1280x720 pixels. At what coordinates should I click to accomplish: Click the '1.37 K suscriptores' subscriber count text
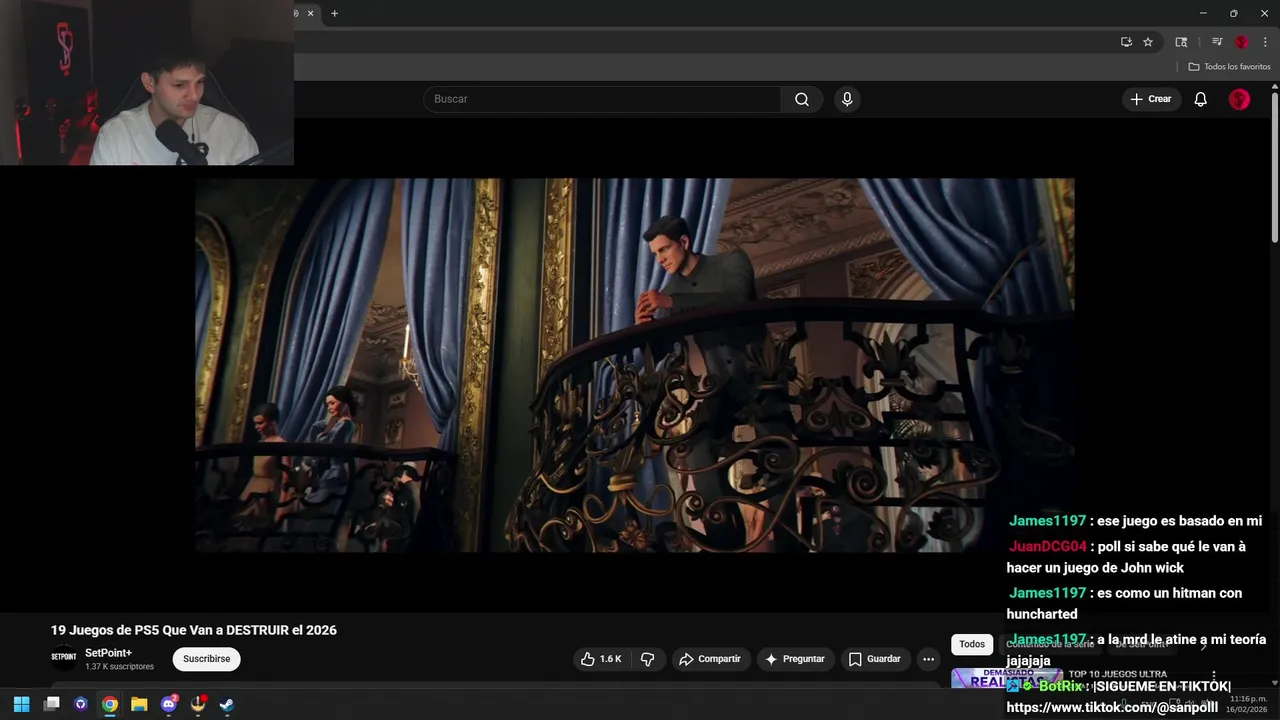(x=119, y=667)
